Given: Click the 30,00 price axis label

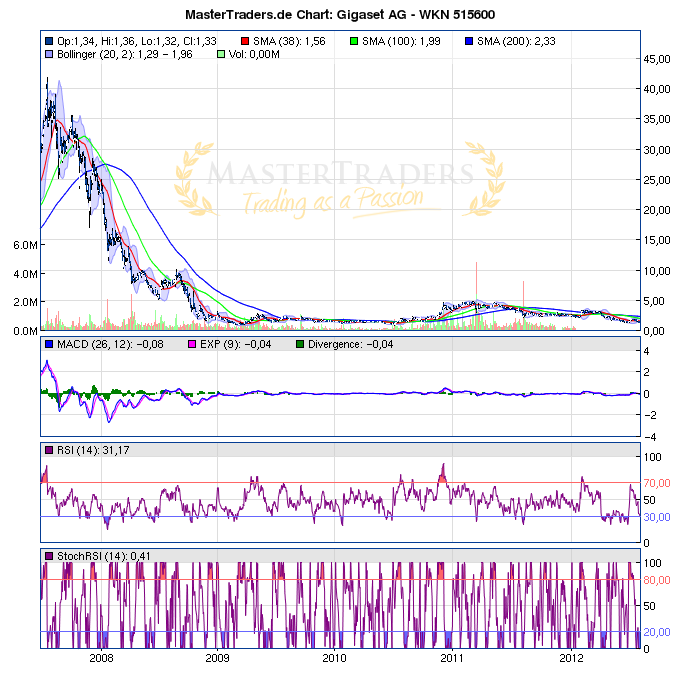Looking at the screenshot, I should coord(657,150).
